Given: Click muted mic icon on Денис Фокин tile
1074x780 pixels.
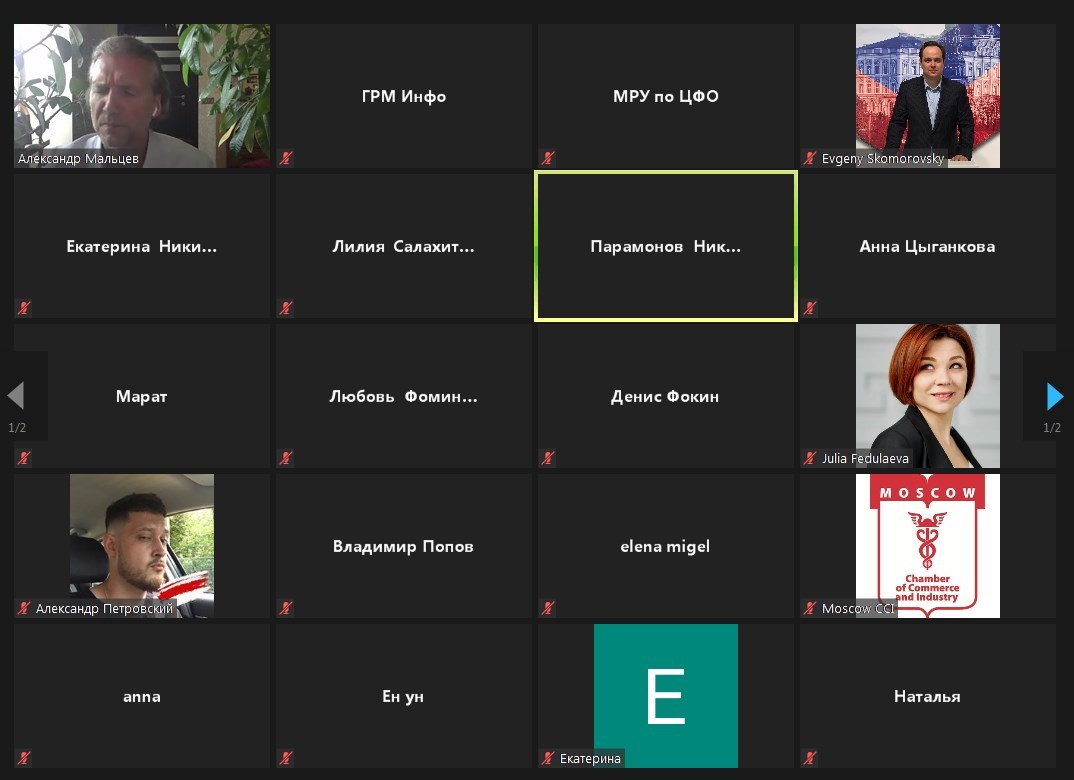Looking at the screenshot, I should coord(548,458).
